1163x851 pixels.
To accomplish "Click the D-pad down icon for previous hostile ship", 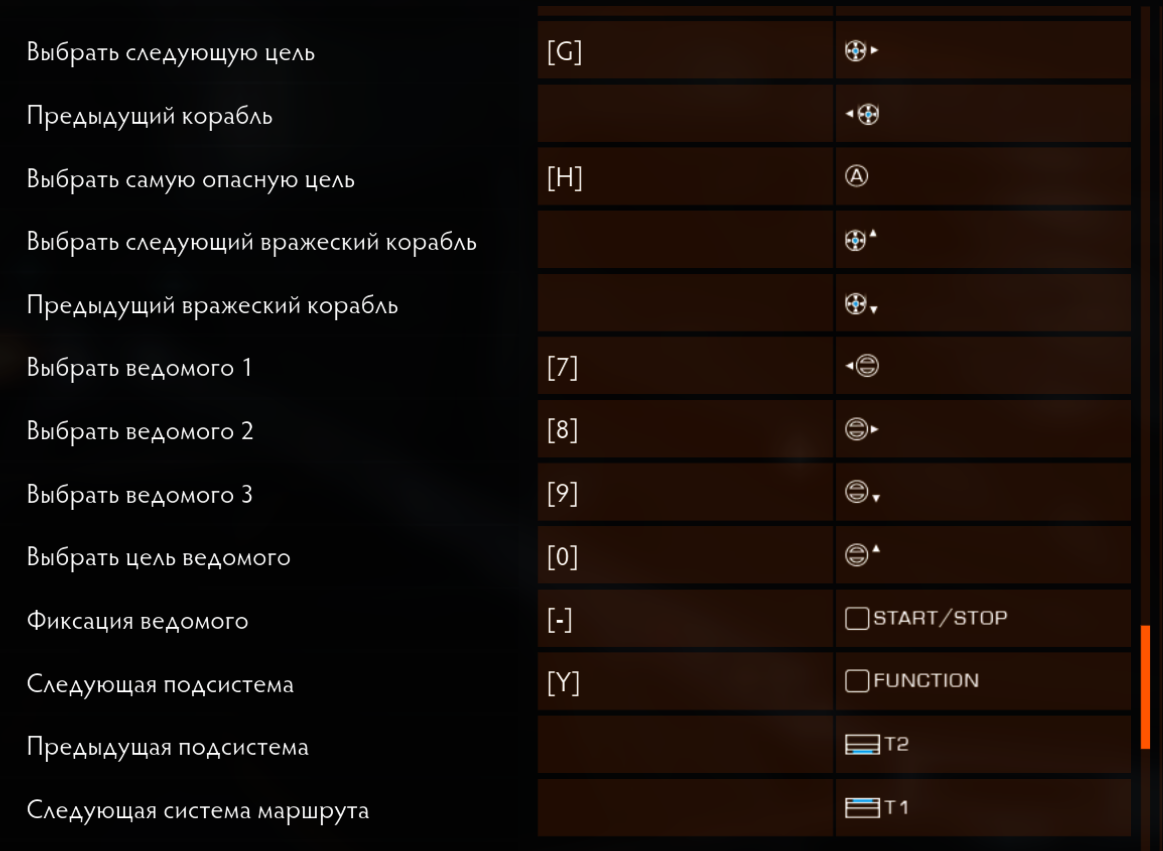I will (861, 303).
